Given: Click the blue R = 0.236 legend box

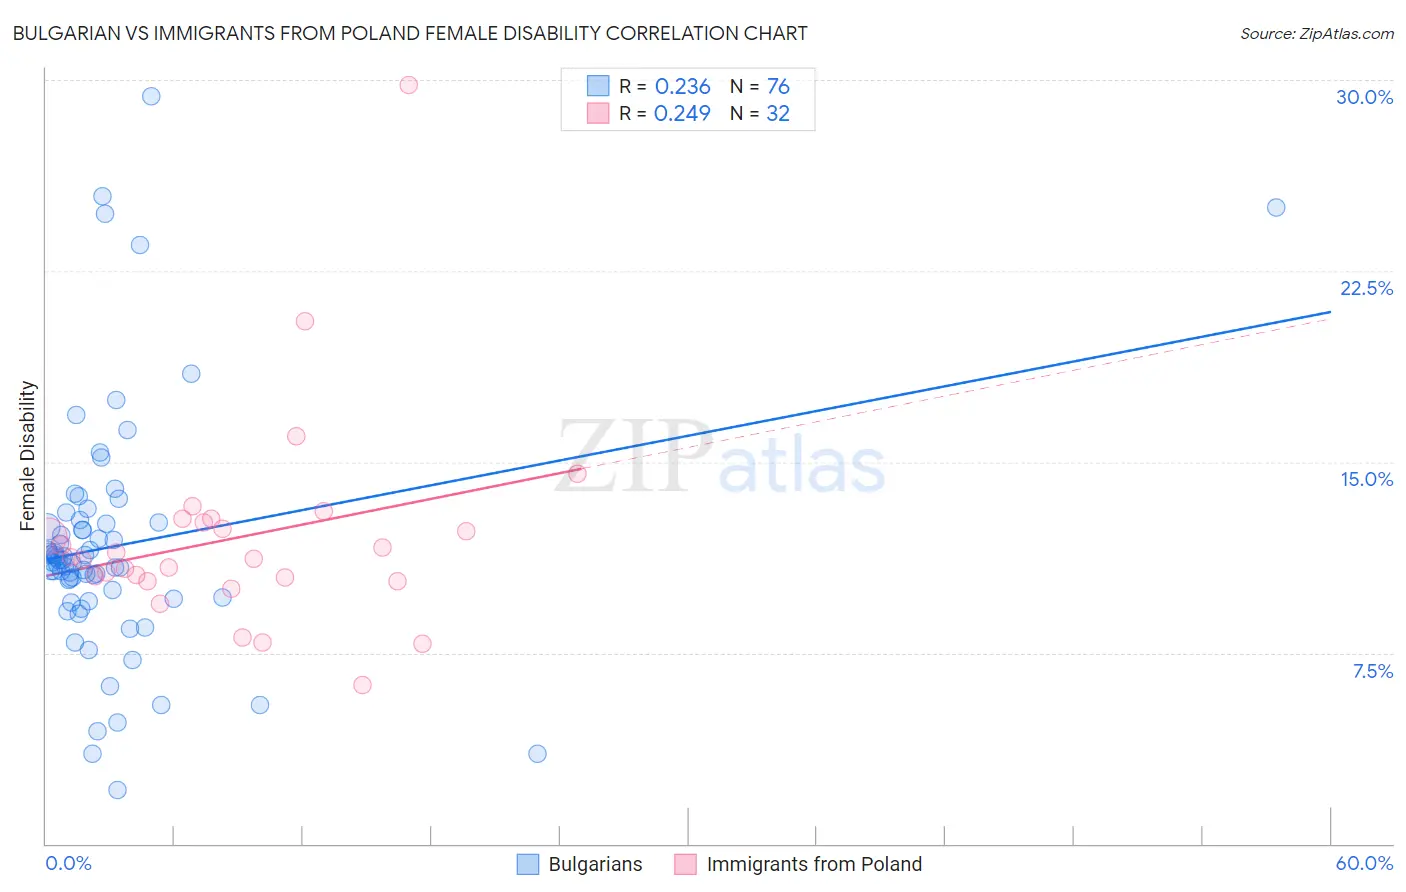Looking at the screenshot, I should [598, 86].
